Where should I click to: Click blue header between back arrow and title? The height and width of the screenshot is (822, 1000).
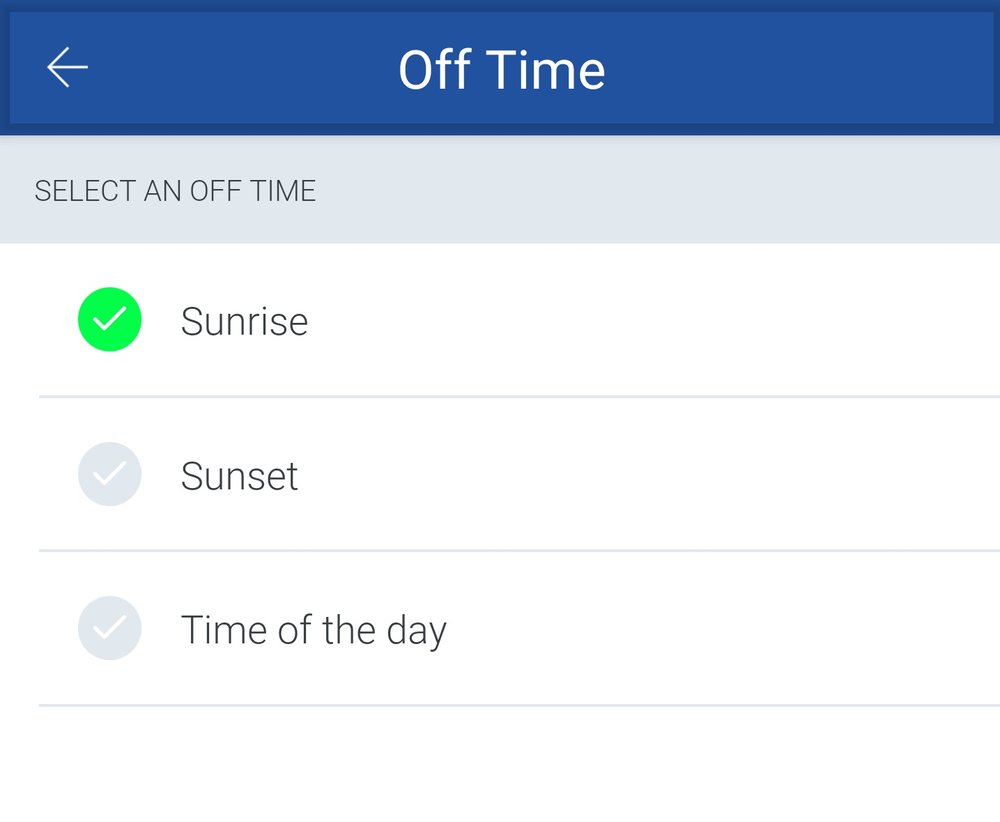242,68
